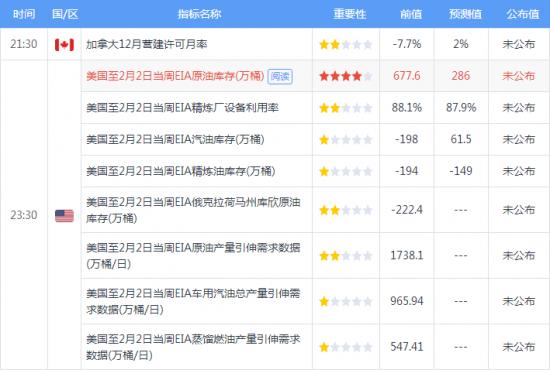
Task: Click star rating for EIA精炼厂设备利用率 row
Action: click(x=346, y=108)
